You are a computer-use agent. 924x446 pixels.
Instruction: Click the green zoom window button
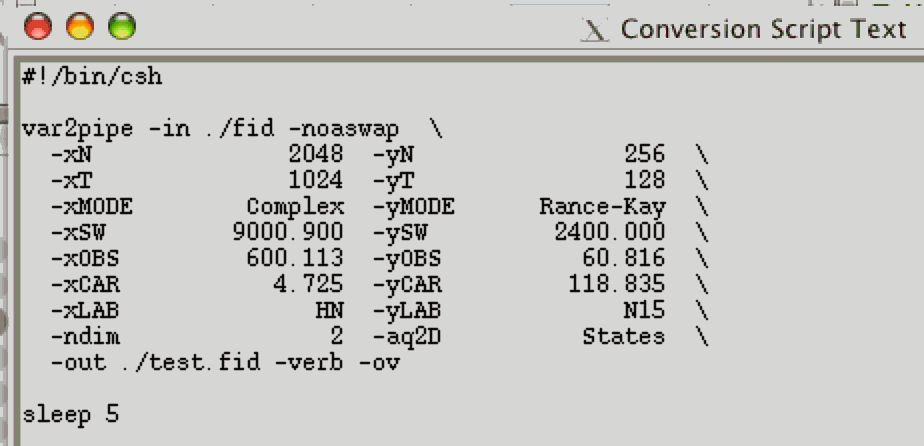click(121, 27)
